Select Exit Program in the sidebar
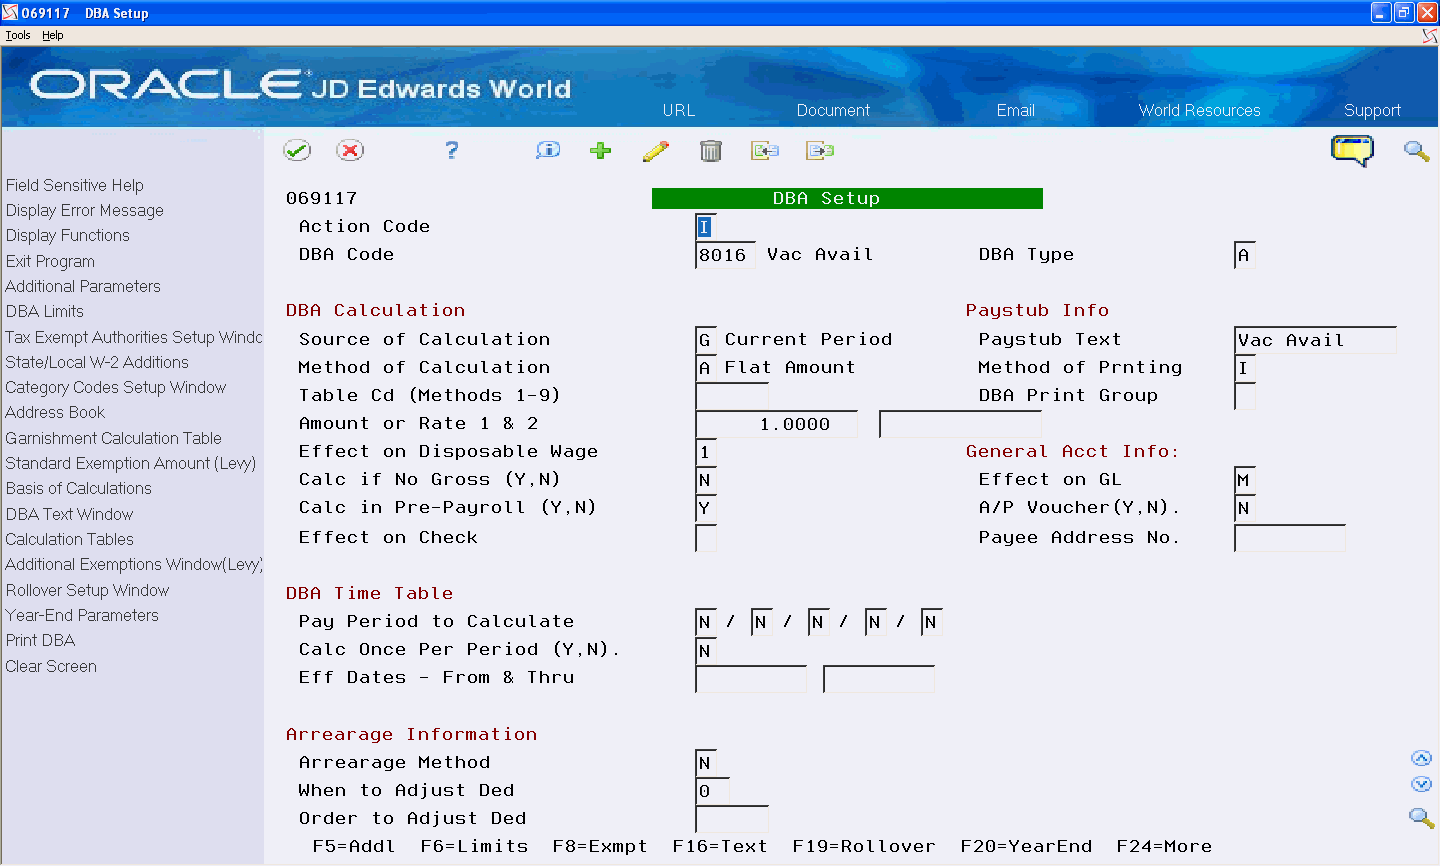Viewport: 1440px width, 866px height. [x=50, y=261]
